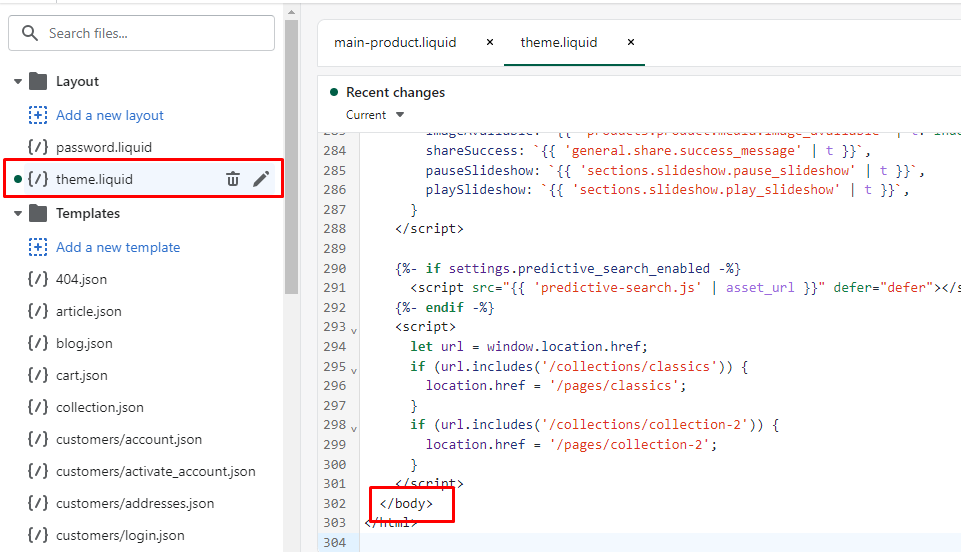This screenshot has width=961, height=552.
Task: Click the Templates folder icon
Action: pyautogui.click(x=38, y=213)
